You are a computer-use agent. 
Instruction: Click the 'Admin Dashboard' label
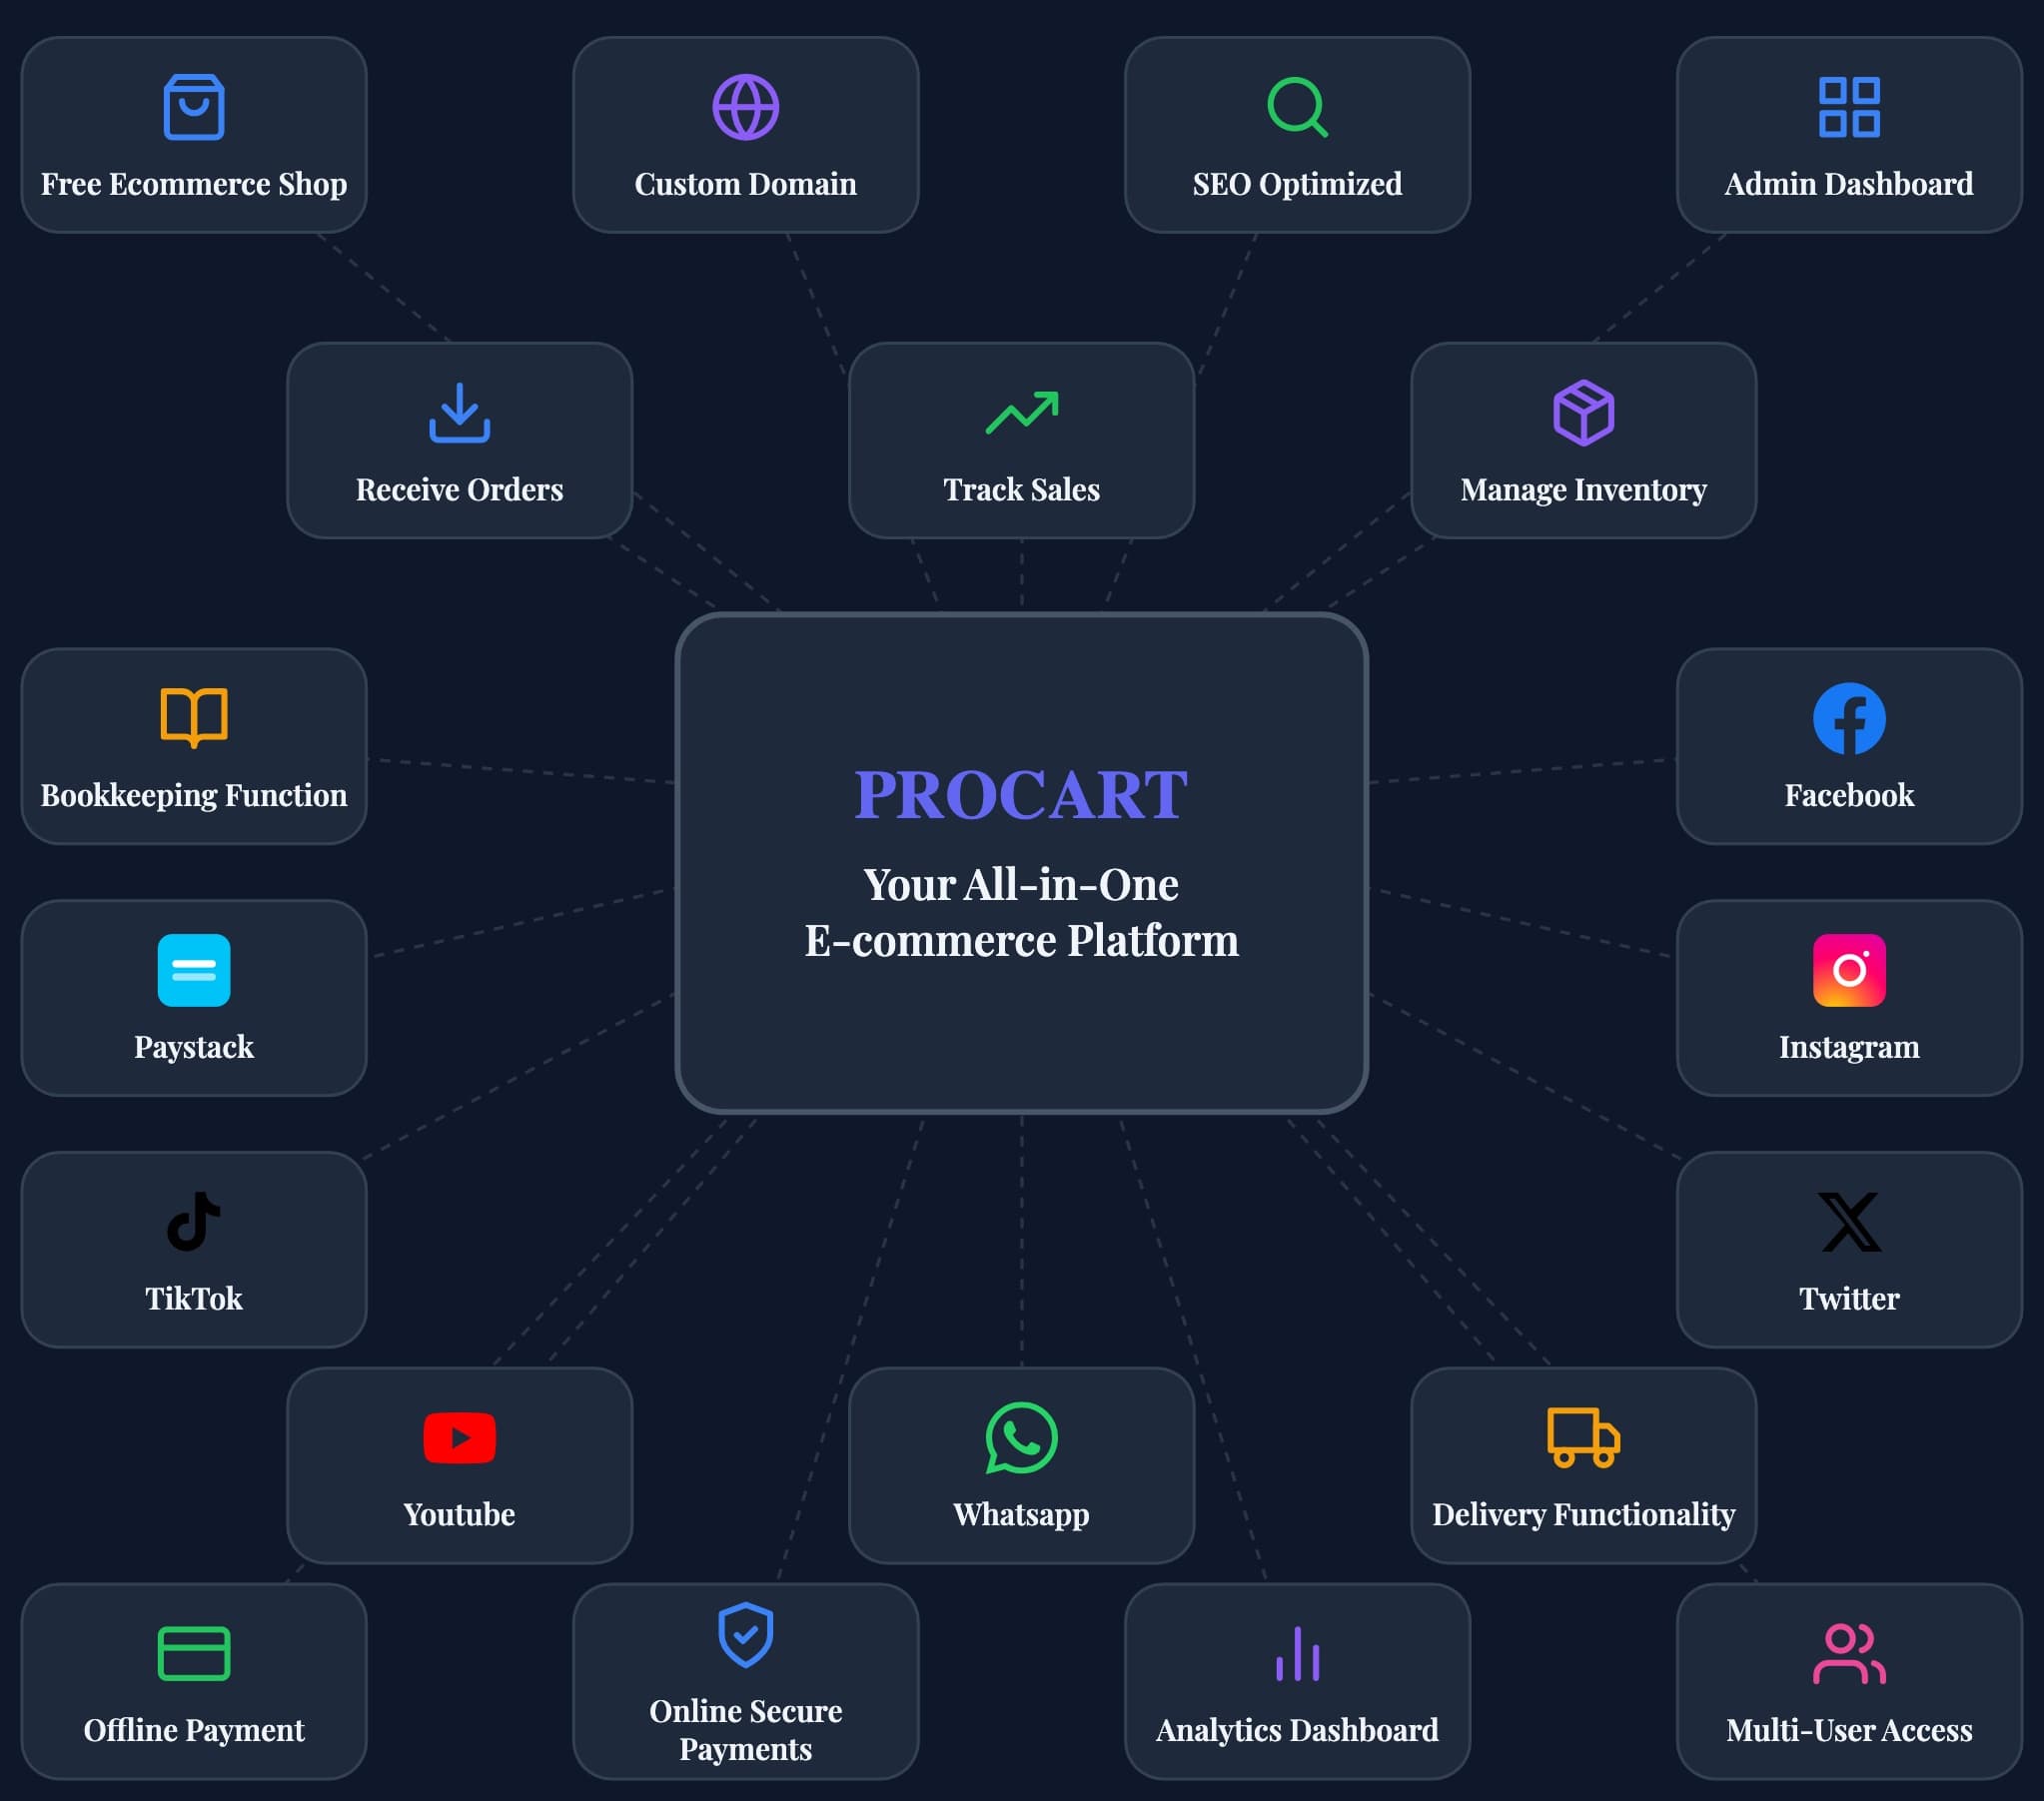coord(1849,184)
